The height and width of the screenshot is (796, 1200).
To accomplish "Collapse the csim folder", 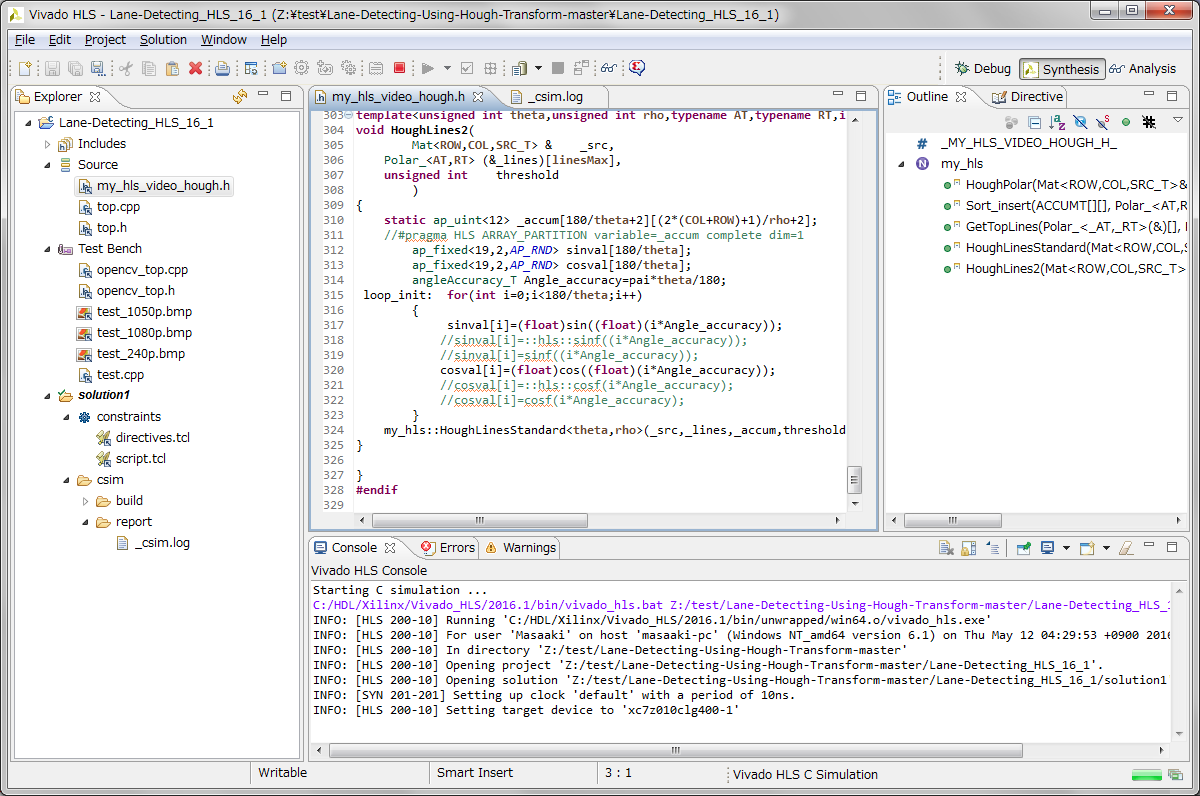I will coord(65,480).
